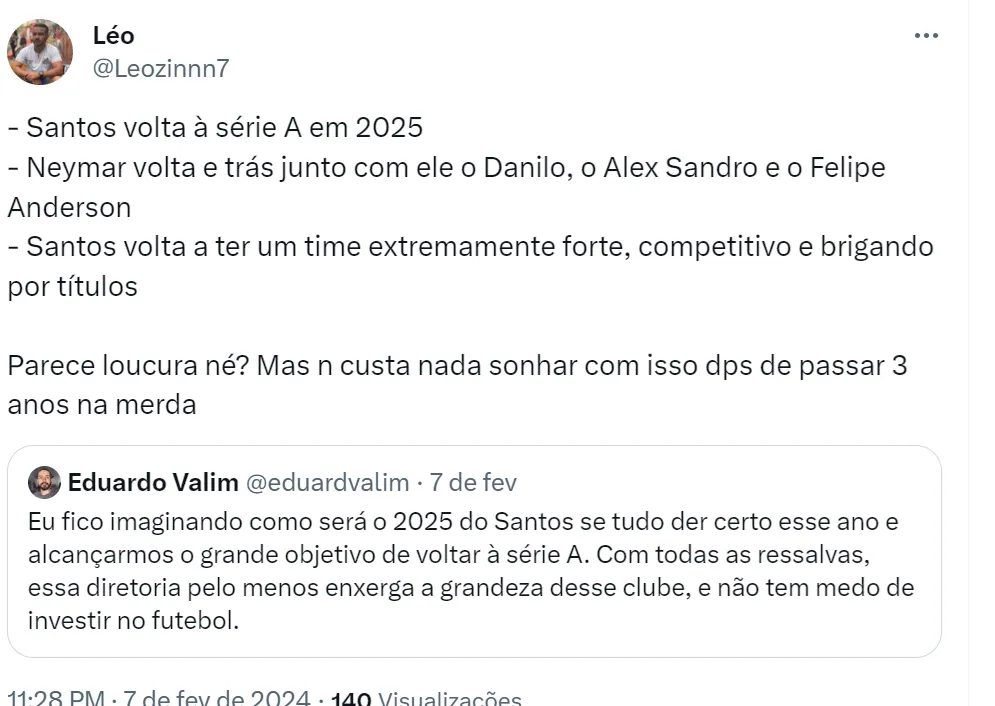Click the sentence starting "Parece loucura né?"
This screenshot has width=995, height=706.
point(457,365)
